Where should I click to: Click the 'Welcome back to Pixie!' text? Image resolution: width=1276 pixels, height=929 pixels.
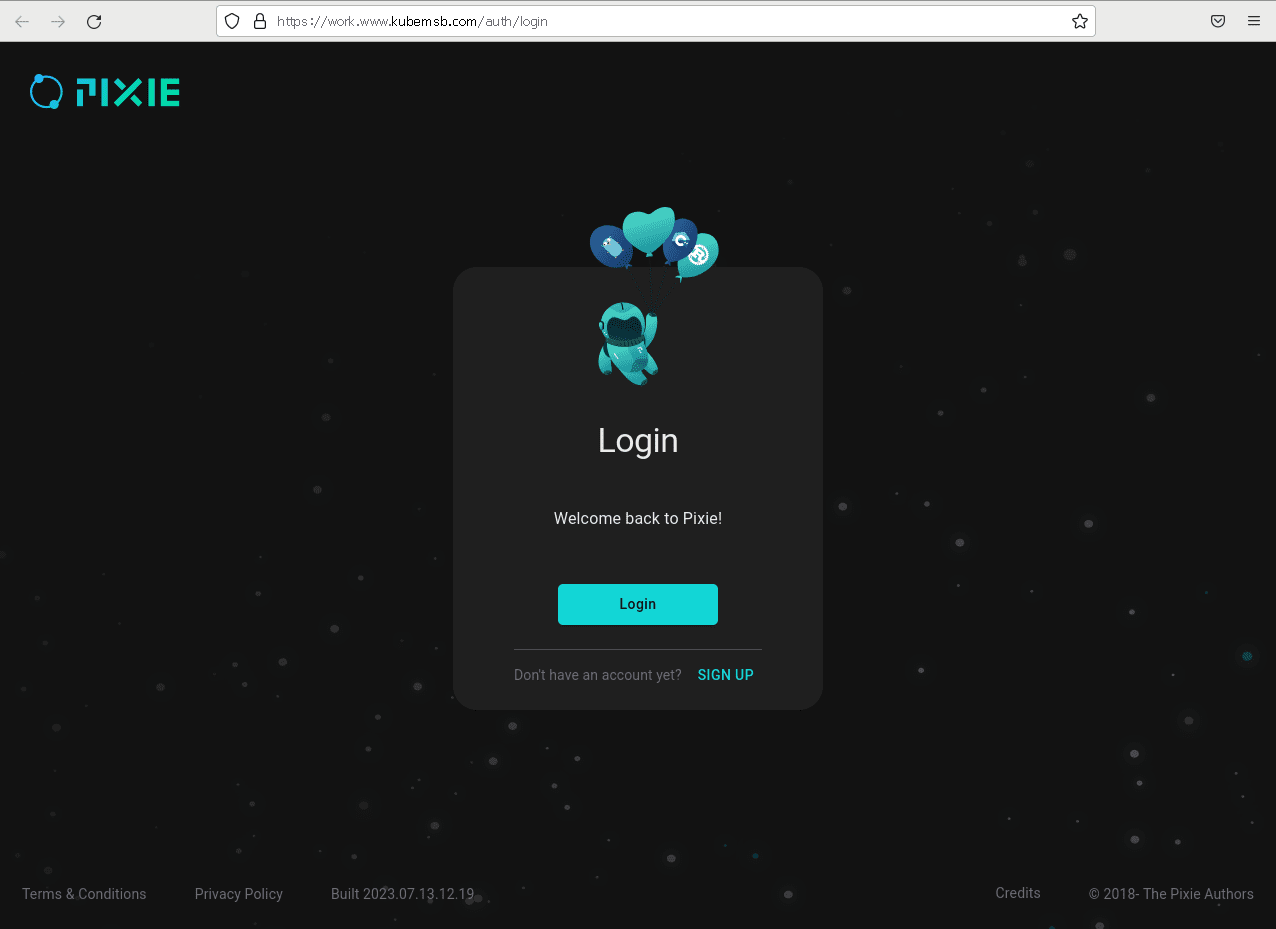[638, 518]
